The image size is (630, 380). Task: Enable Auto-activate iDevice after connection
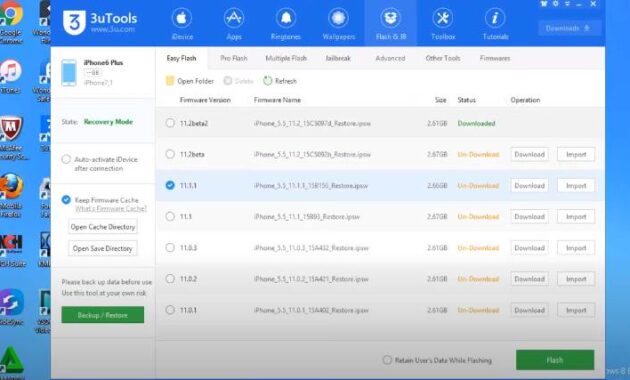(66, 159)
